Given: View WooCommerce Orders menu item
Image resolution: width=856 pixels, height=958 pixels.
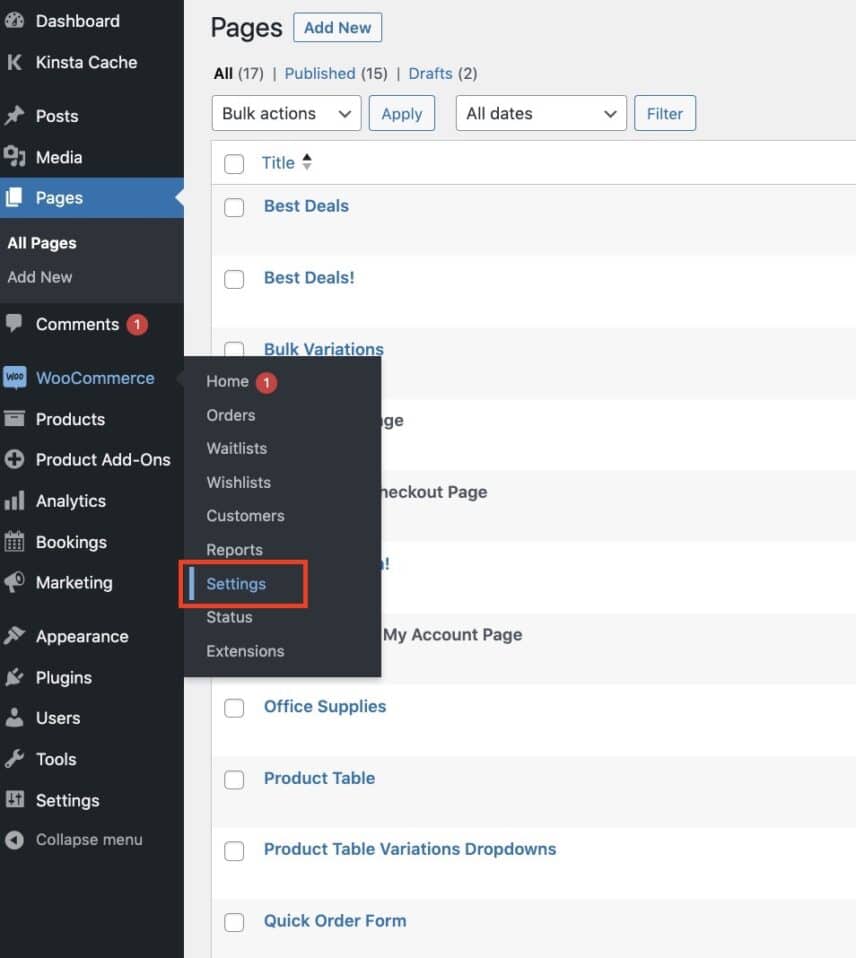Looking at the screenshot, I should (x=231, y=415).
